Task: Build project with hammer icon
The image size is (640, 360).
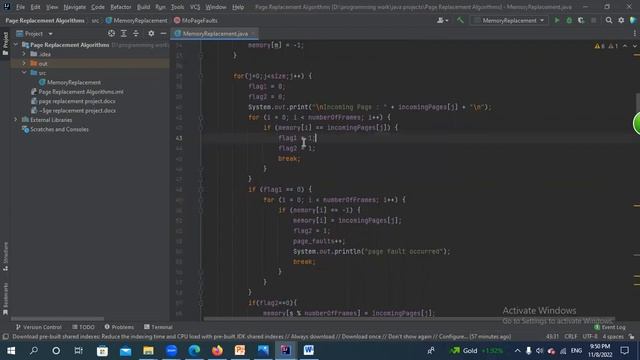Action: [460, 20]
